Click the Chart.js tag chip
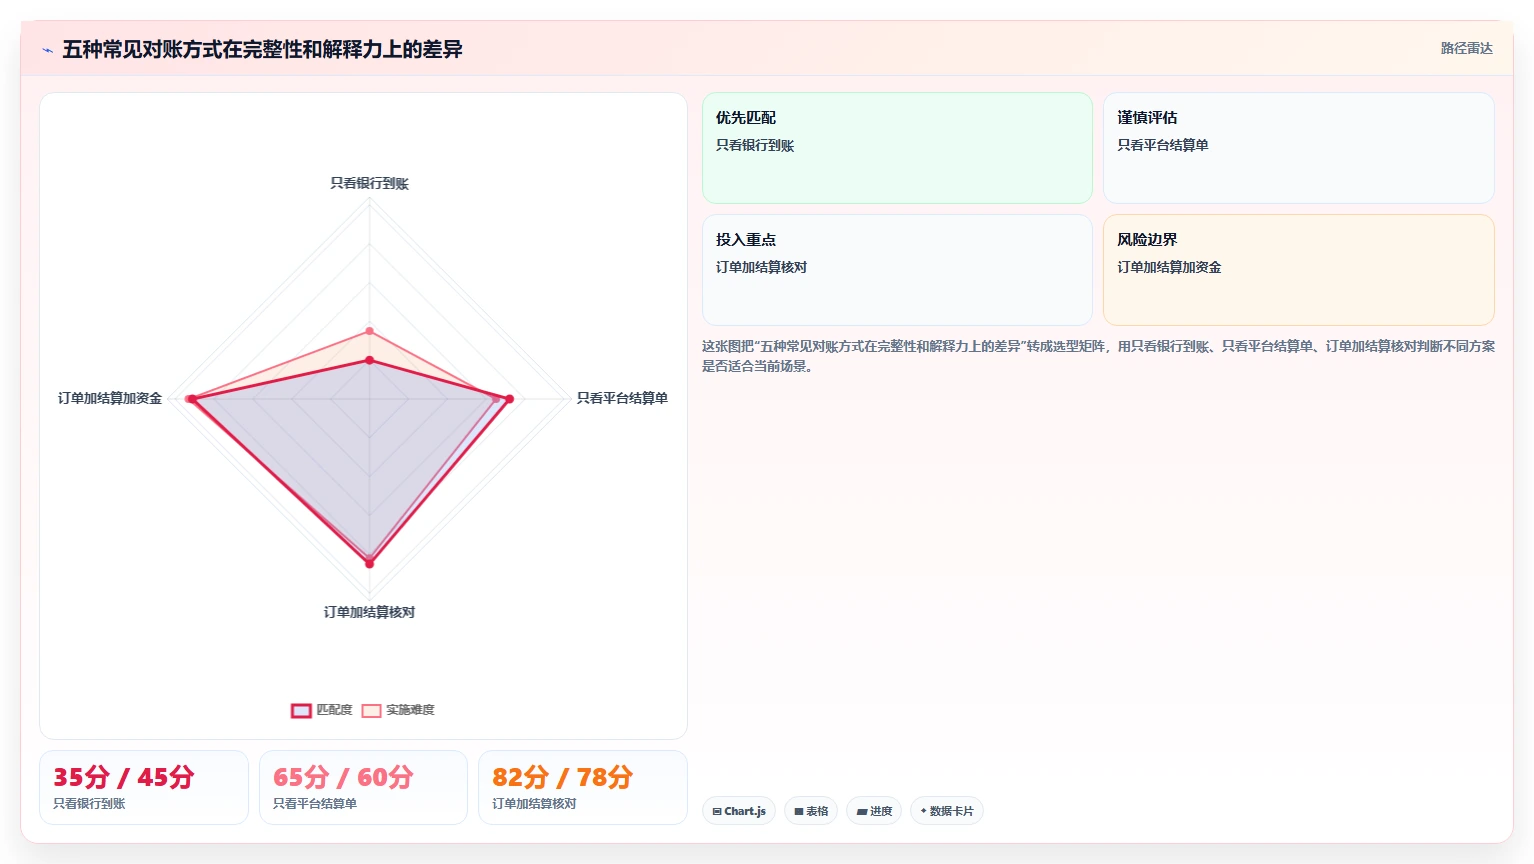The image size is (1534, 864). point(739,811)
